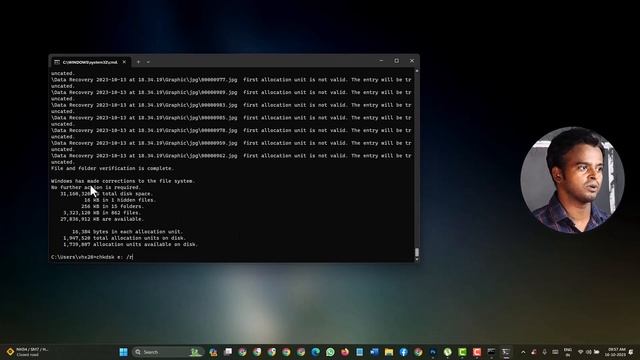Viewport: 640px width, 360px height.
Task: Click the "16 KB in 1 hidden files." line
Action: click(x=120, y=200)
